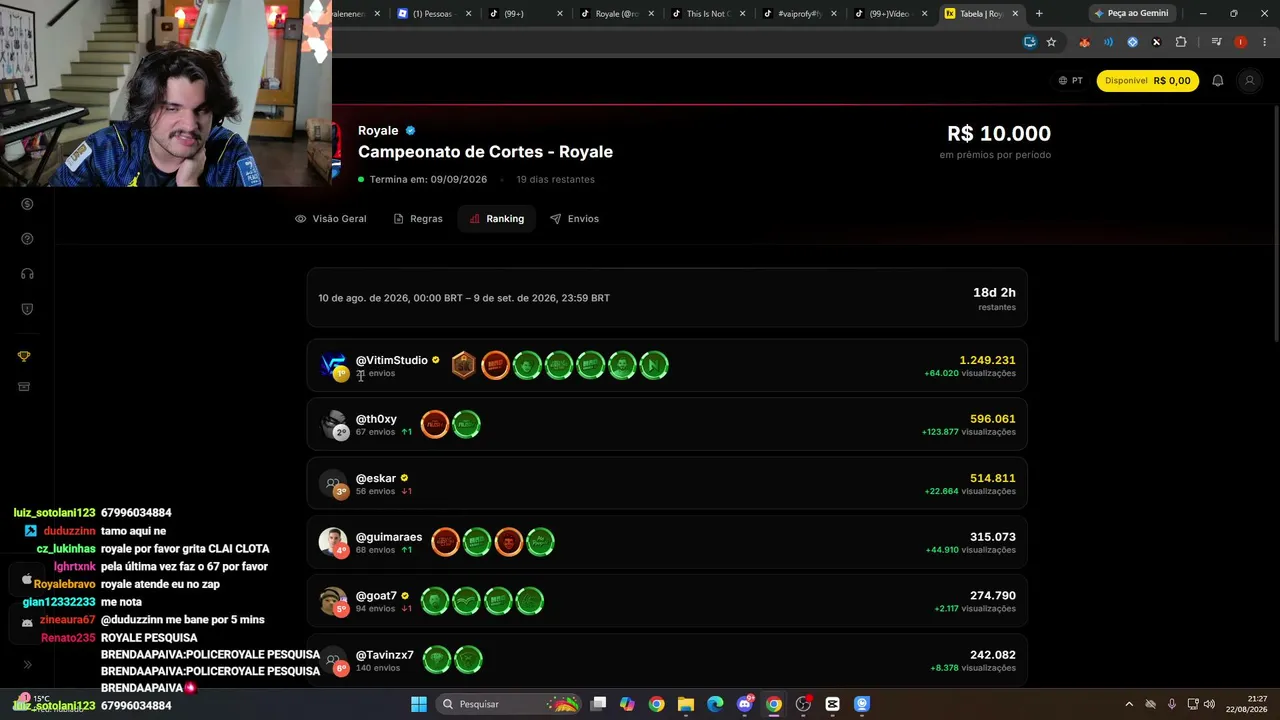Click the 596.061 views count
The height and width of the screenshot is (720, 1280).
993,419
